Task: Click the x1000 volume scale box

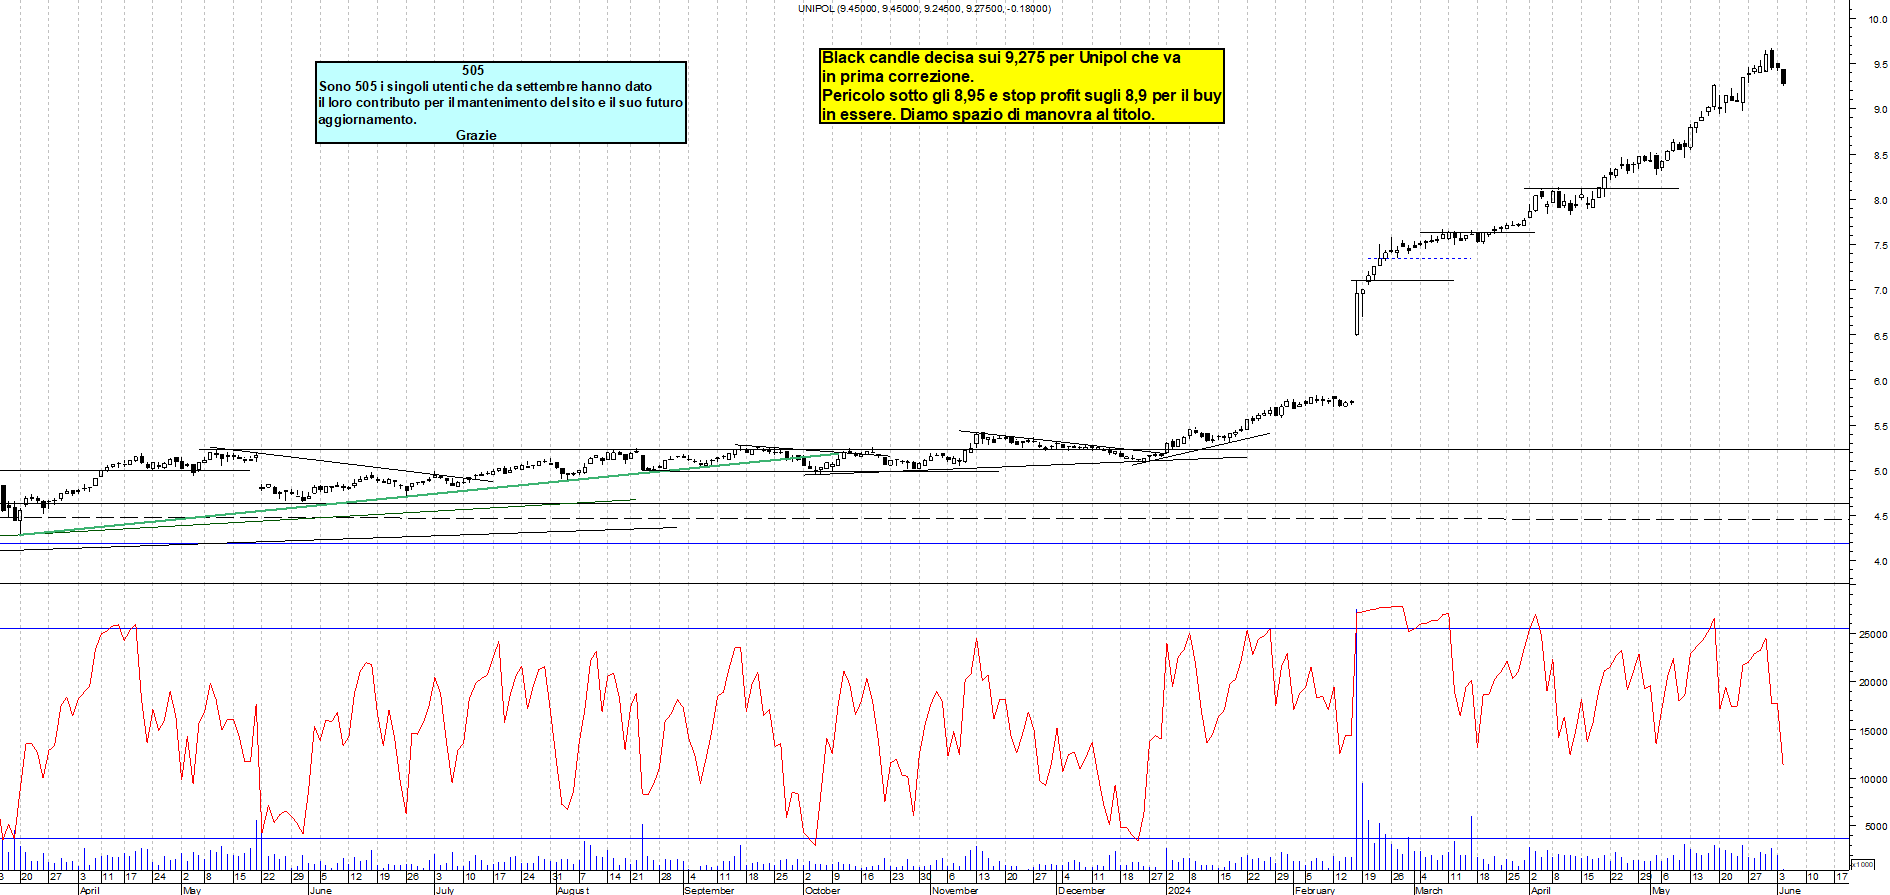Action: coord(1863,864)
